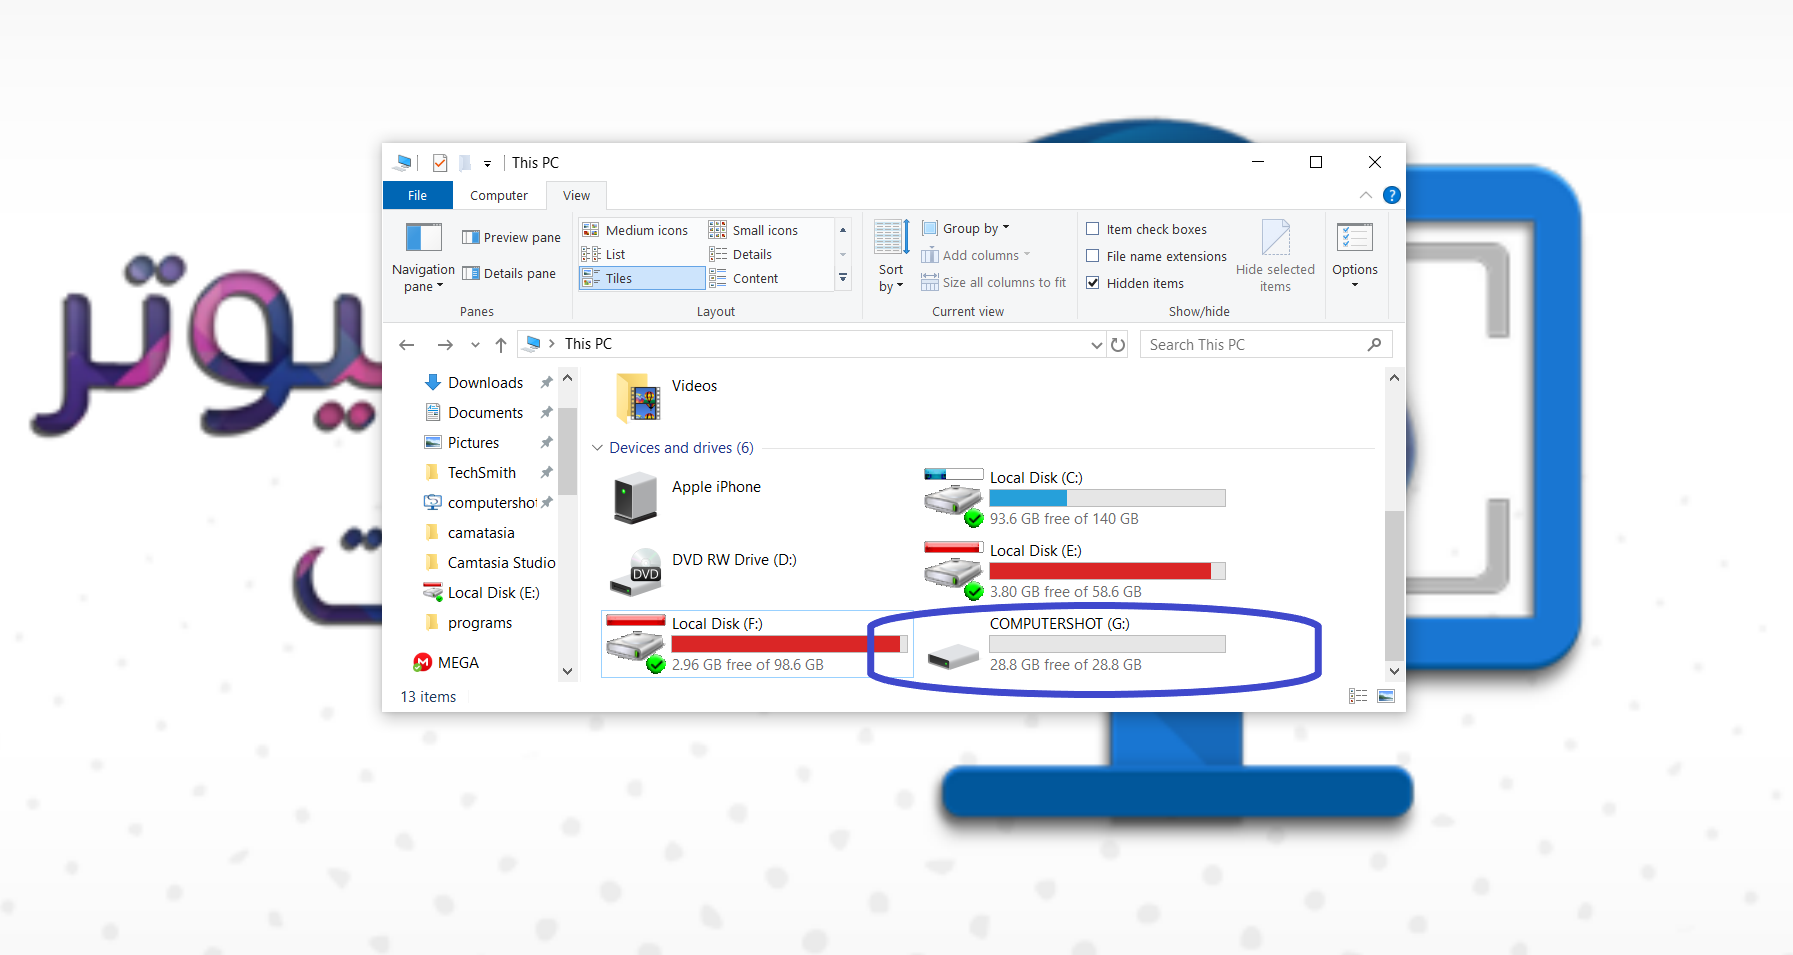Open Quick Access Toolbar customize dropdown

[x=487, y=163]
